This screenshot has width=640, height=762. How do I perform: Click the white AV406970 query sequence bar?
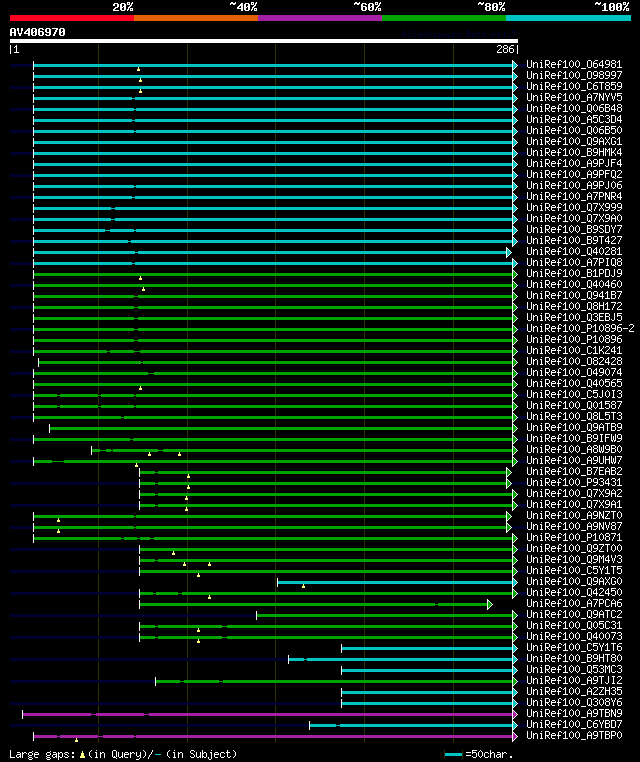[264, 41]
